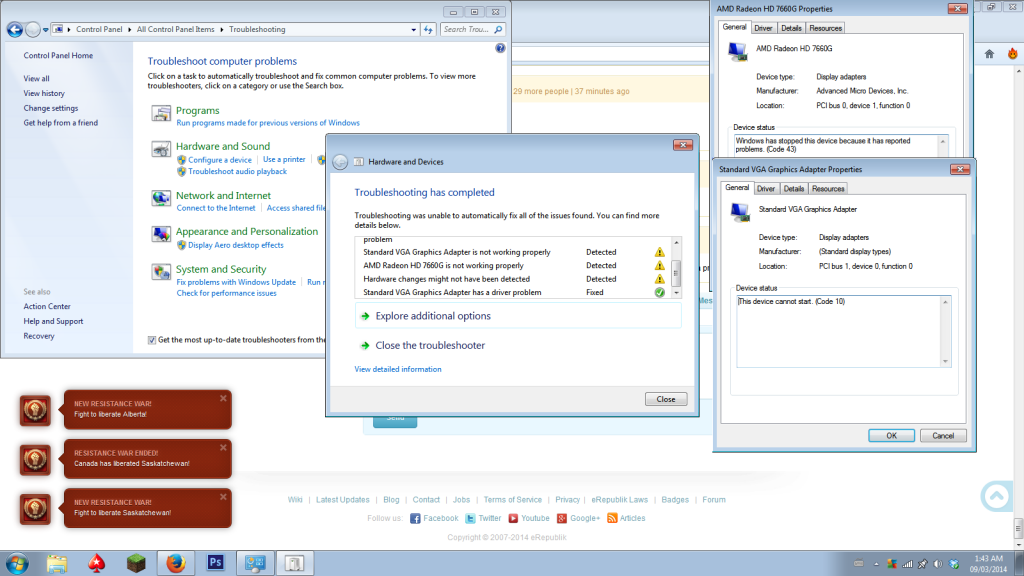Viewport: 1024px width, 576px height.
Task: Switch to Details tab in AMD Radeon Properties
Action: 791,28
